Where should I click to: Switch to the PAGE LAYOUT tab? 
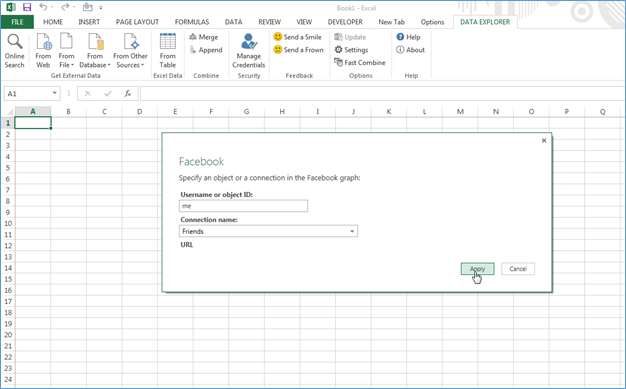[137, 22]
